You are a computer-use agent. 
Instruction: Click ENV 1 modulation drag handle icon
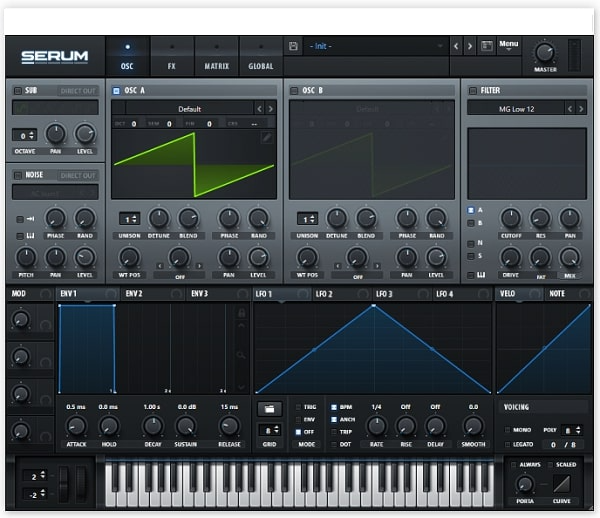point(111,294)
